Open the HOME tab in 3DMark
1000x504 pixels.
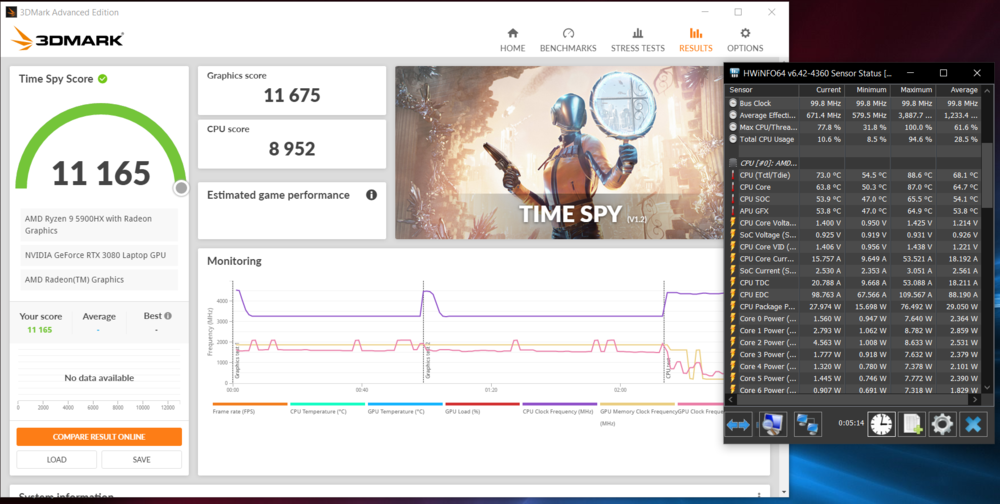pyautogui.click(x=512, y=40)
